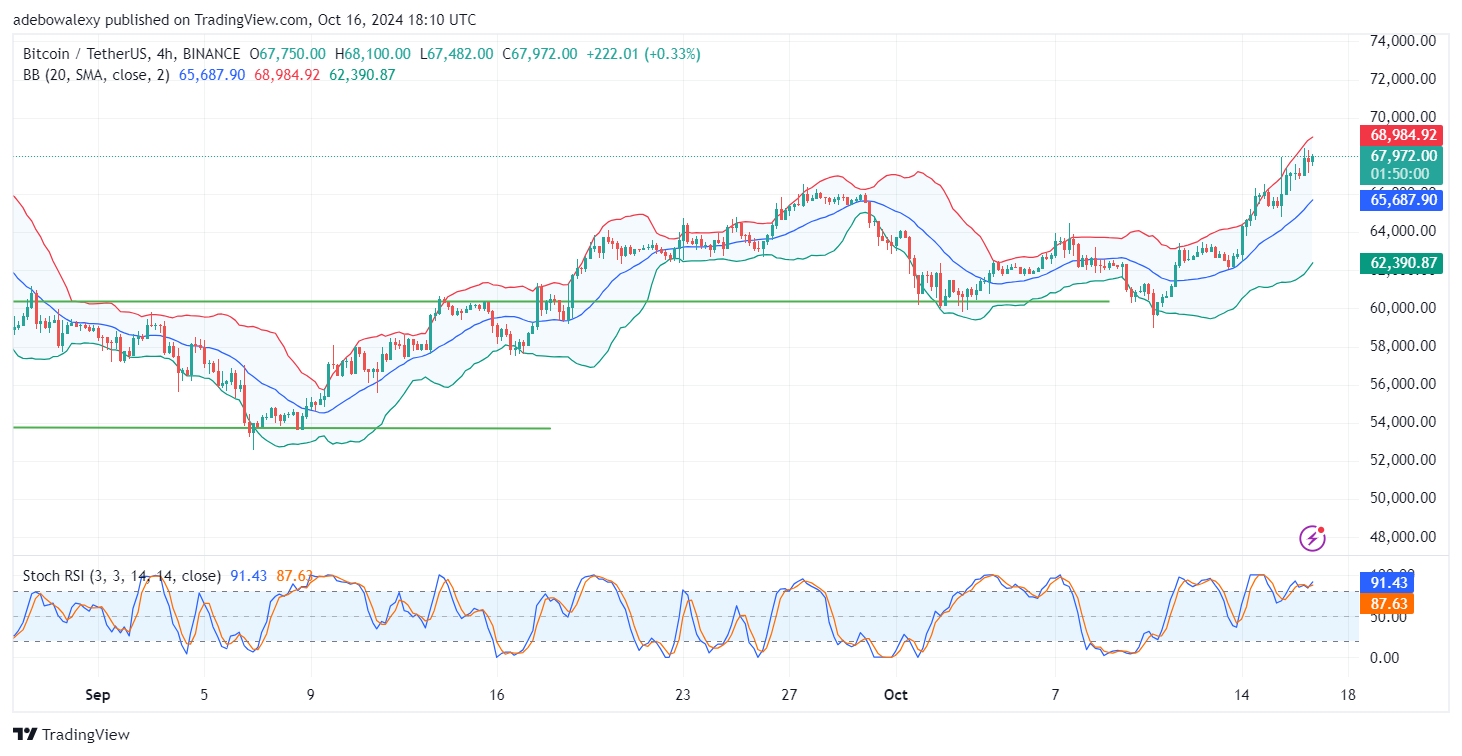Click the TradingView logo at bottom left

pyautogui.click(x=71, y=734)
